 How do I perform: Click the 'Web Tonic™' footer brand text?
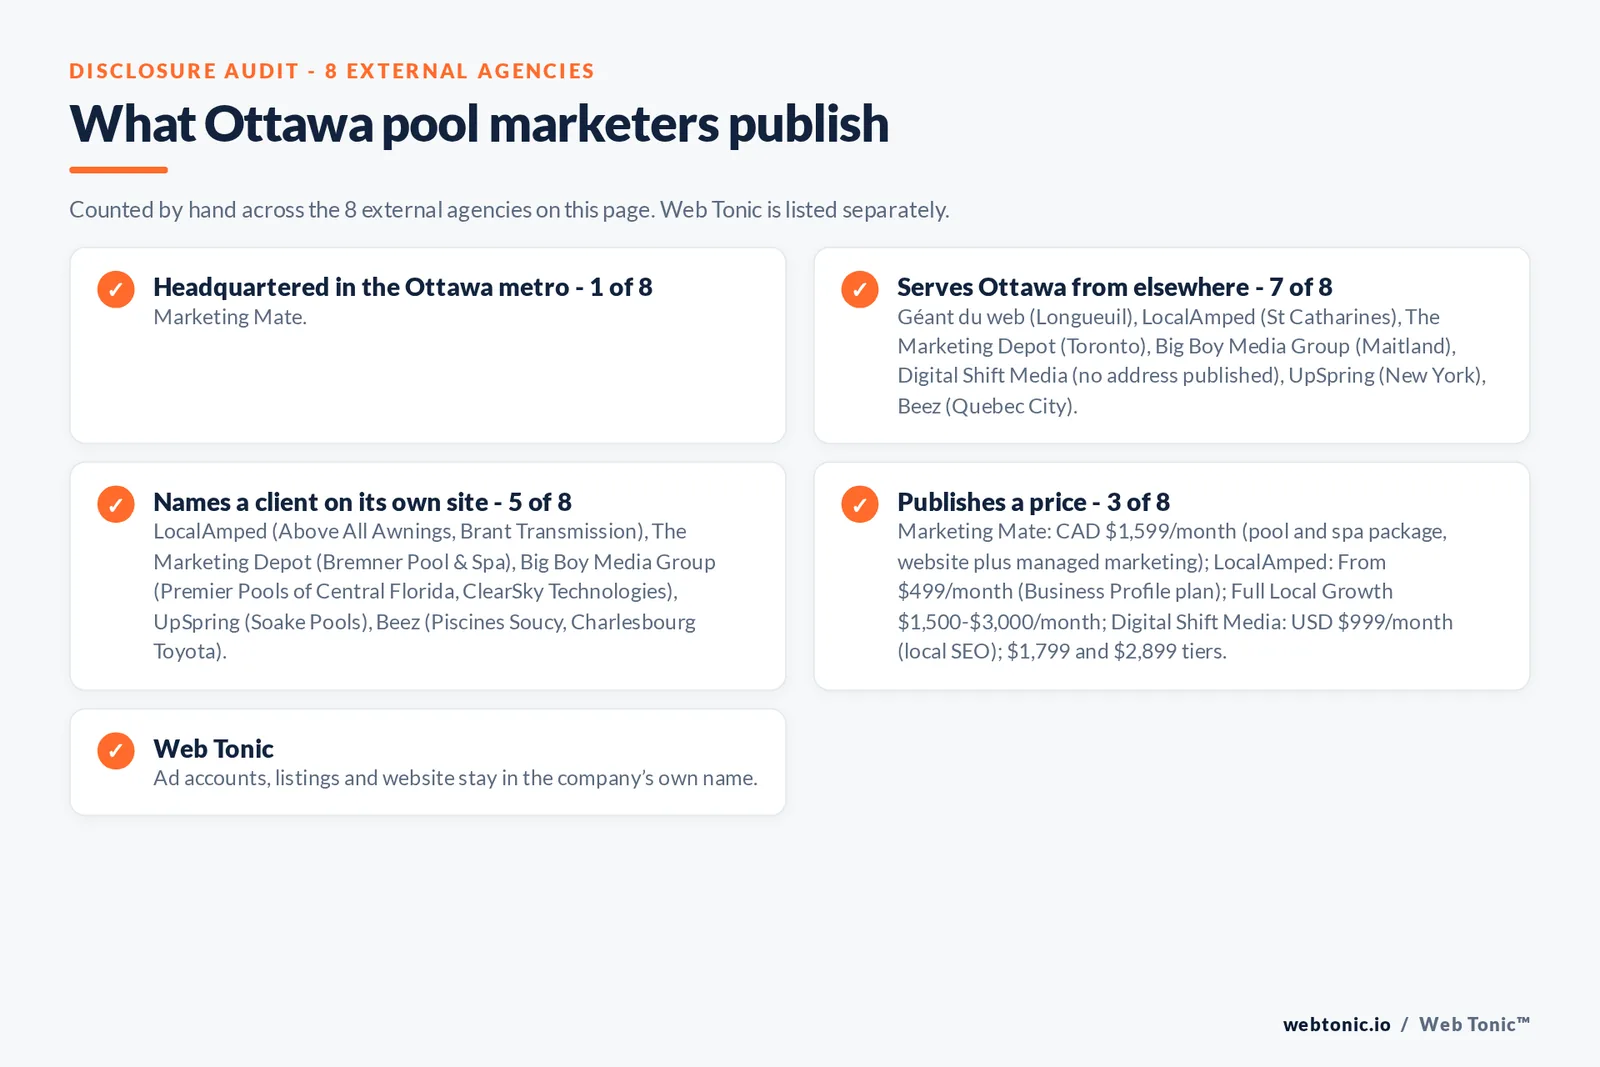click(x=1475, y=1024)
